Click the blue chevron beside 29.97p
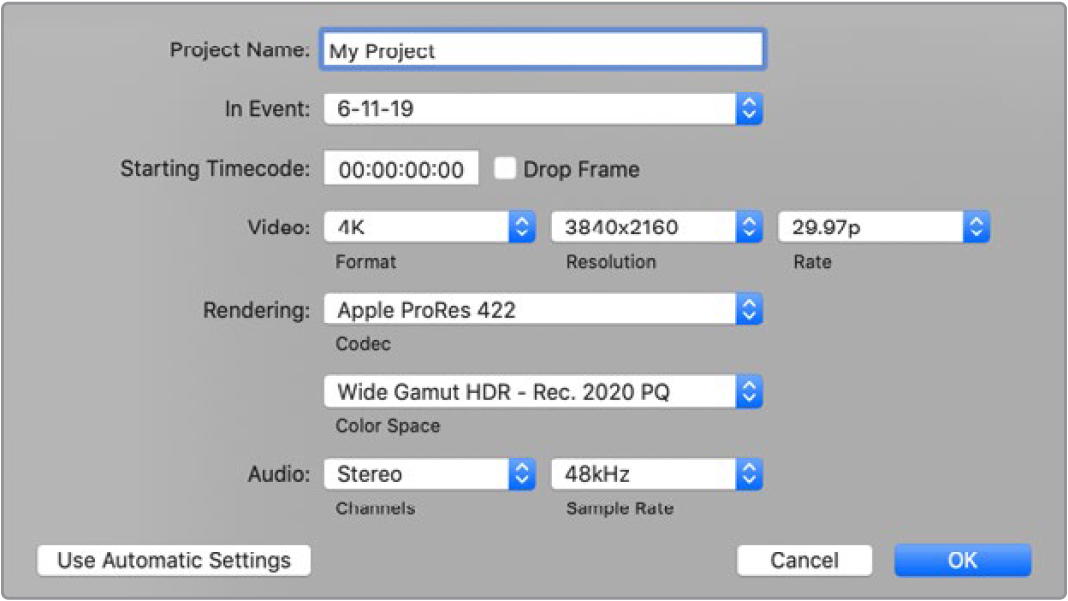The height and width of the screenshot is (601, 1068). point(977,227)
